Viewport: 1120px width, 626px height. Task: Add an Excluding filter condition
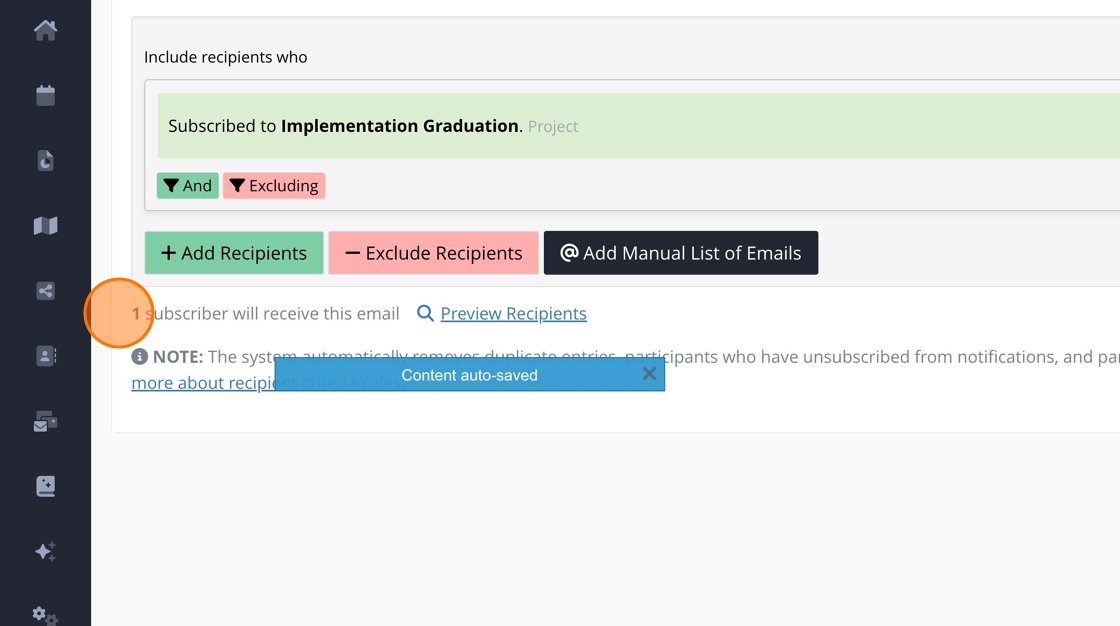coord(273,186)
